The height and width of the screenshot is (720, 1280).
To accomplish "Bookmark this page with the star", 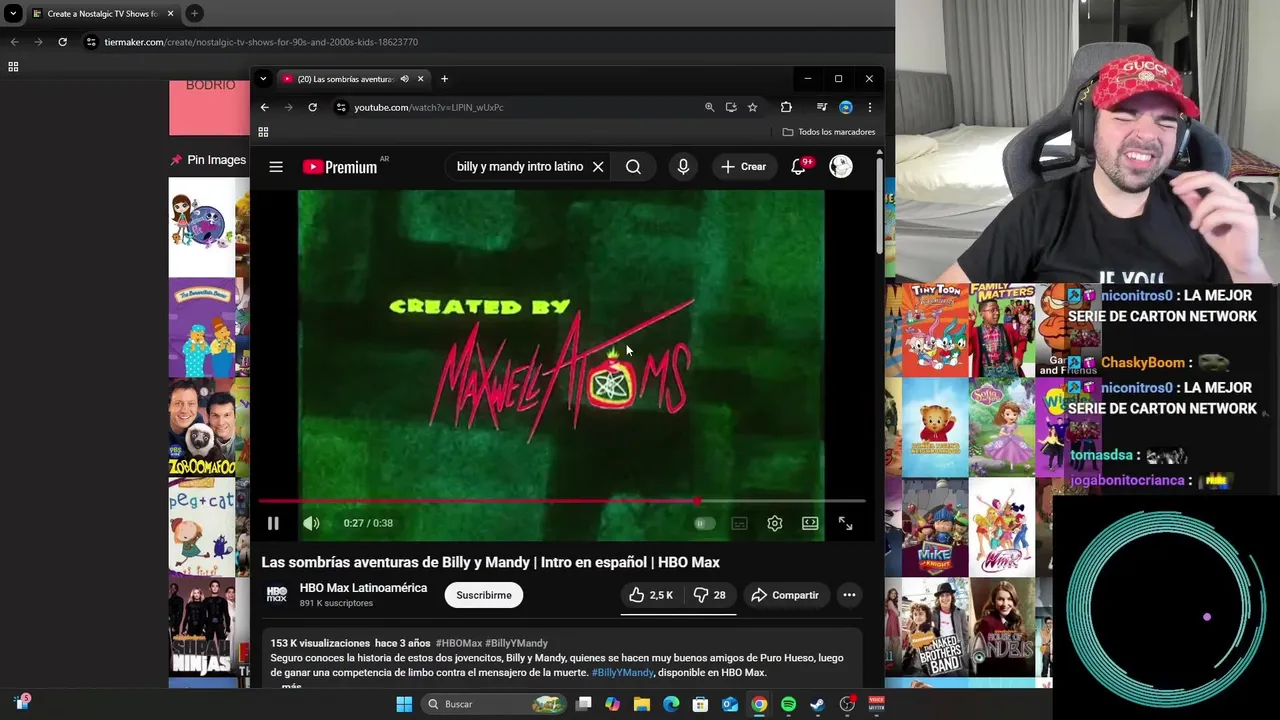I will (752, 107).
